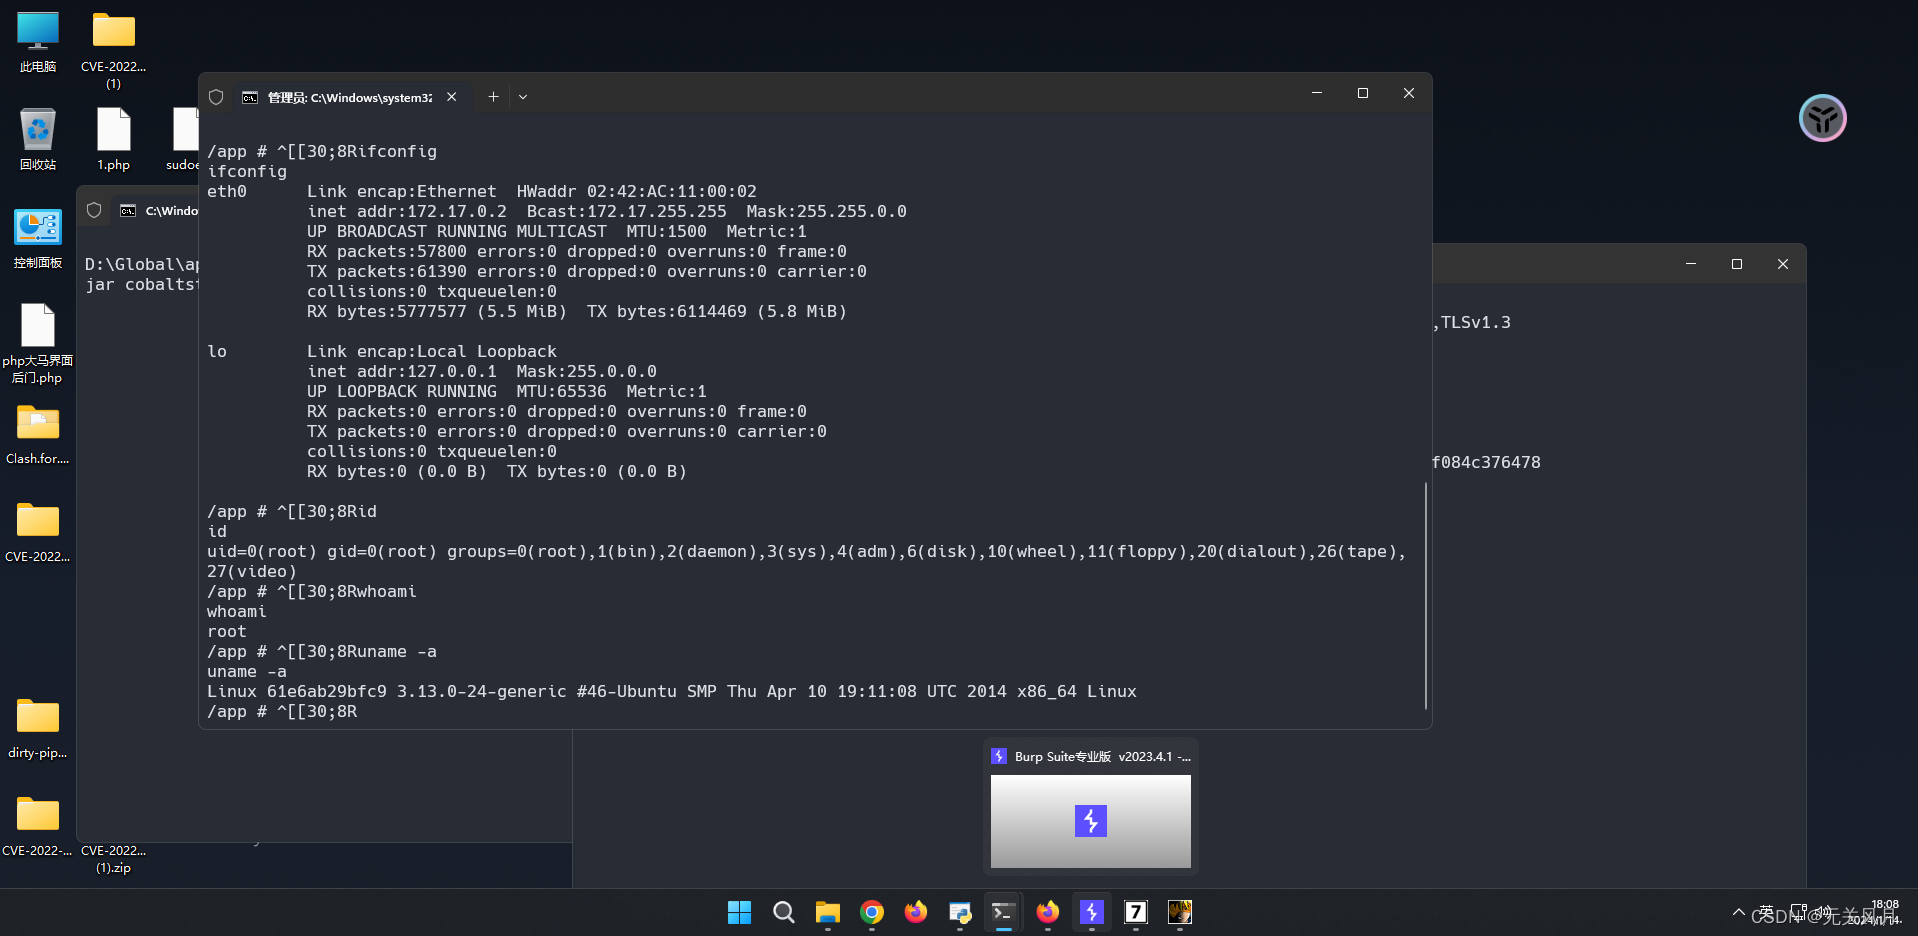
Task: Click the f084c376478 text in the right window
Action: coord(1487,462)
